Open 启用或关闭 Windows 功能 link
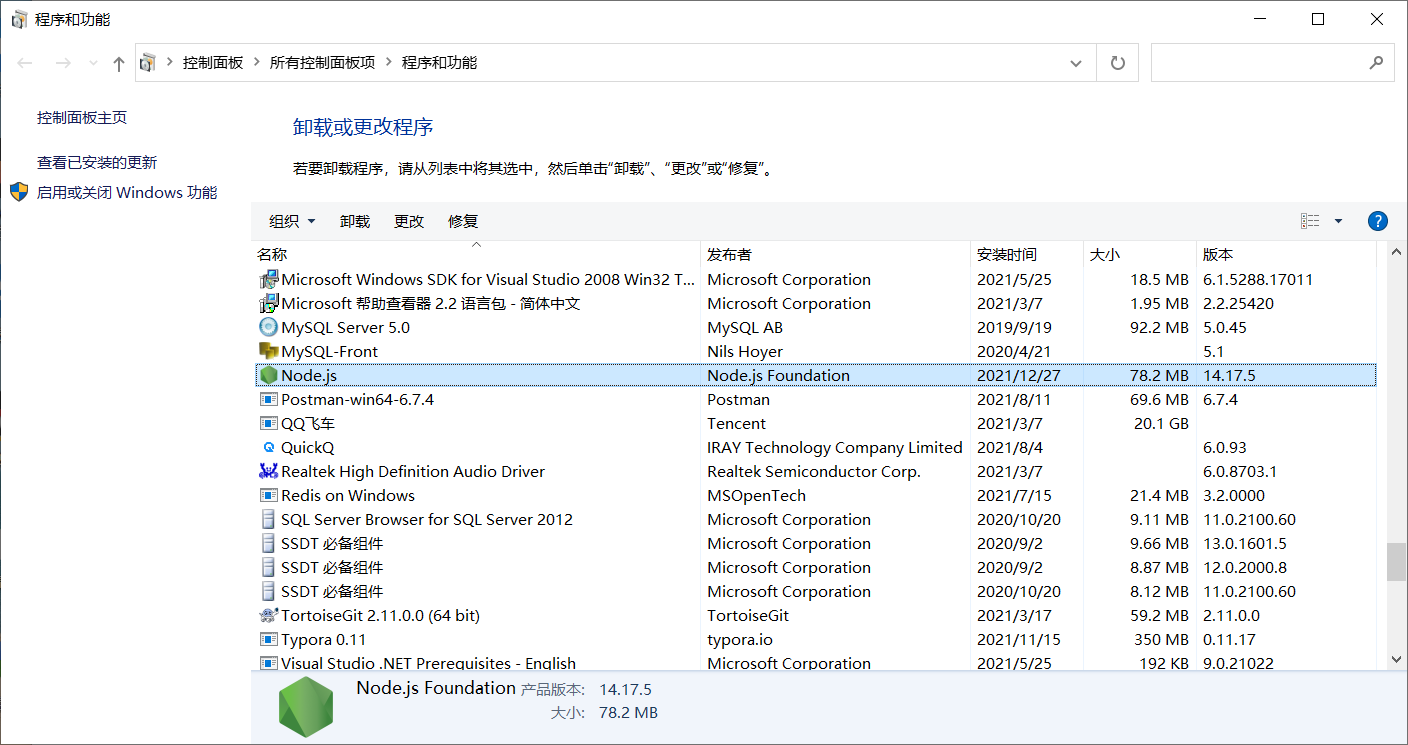Image resolution: width=1408 pixels, height=745 pixels. click(127, 192)
